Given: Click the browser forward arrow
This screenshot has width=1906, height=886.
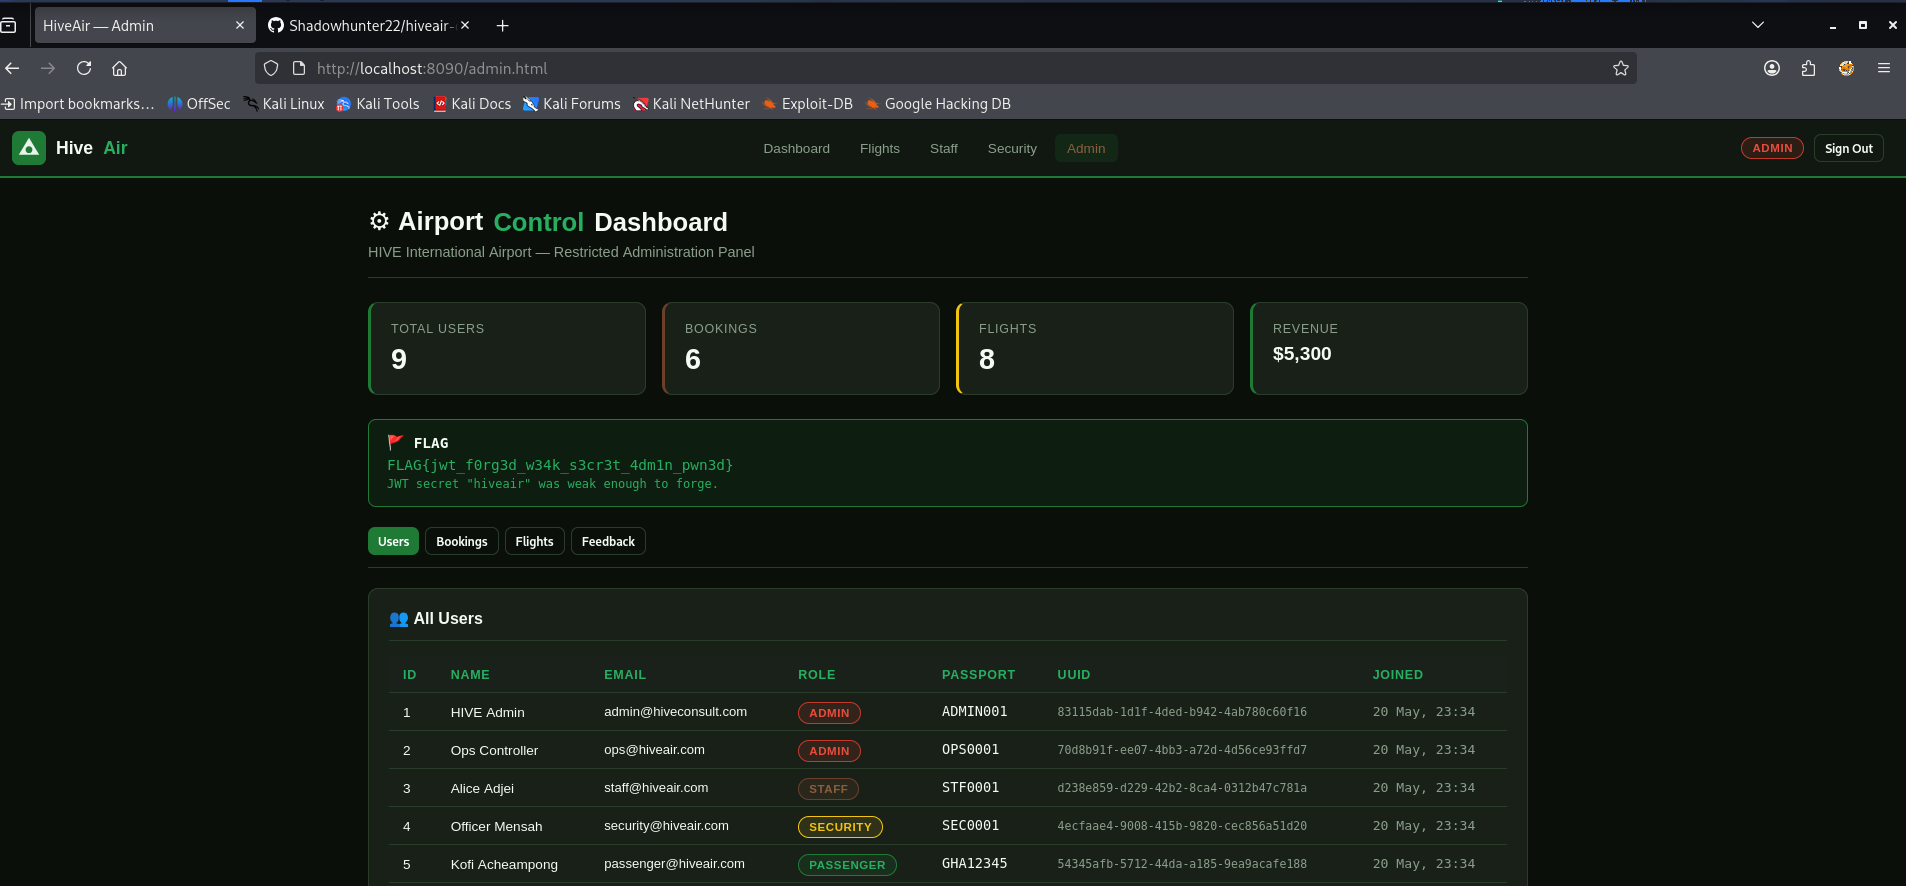Looking at the screenshot, I should tap(48, 68).
